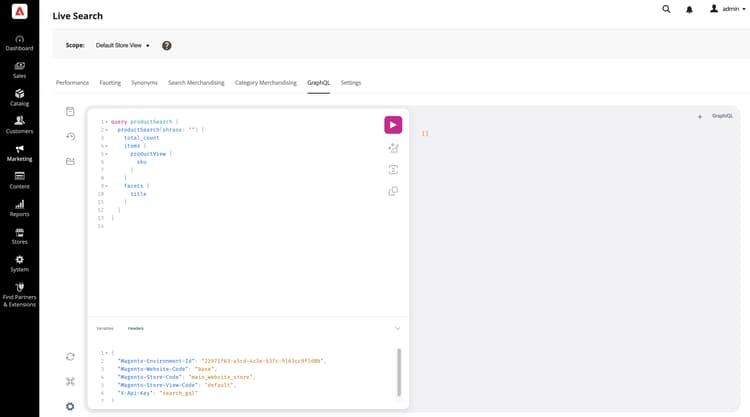Switch to the Category Merchandising tab
The width and height of the screenshot is (750, 417).
[265, 83]
